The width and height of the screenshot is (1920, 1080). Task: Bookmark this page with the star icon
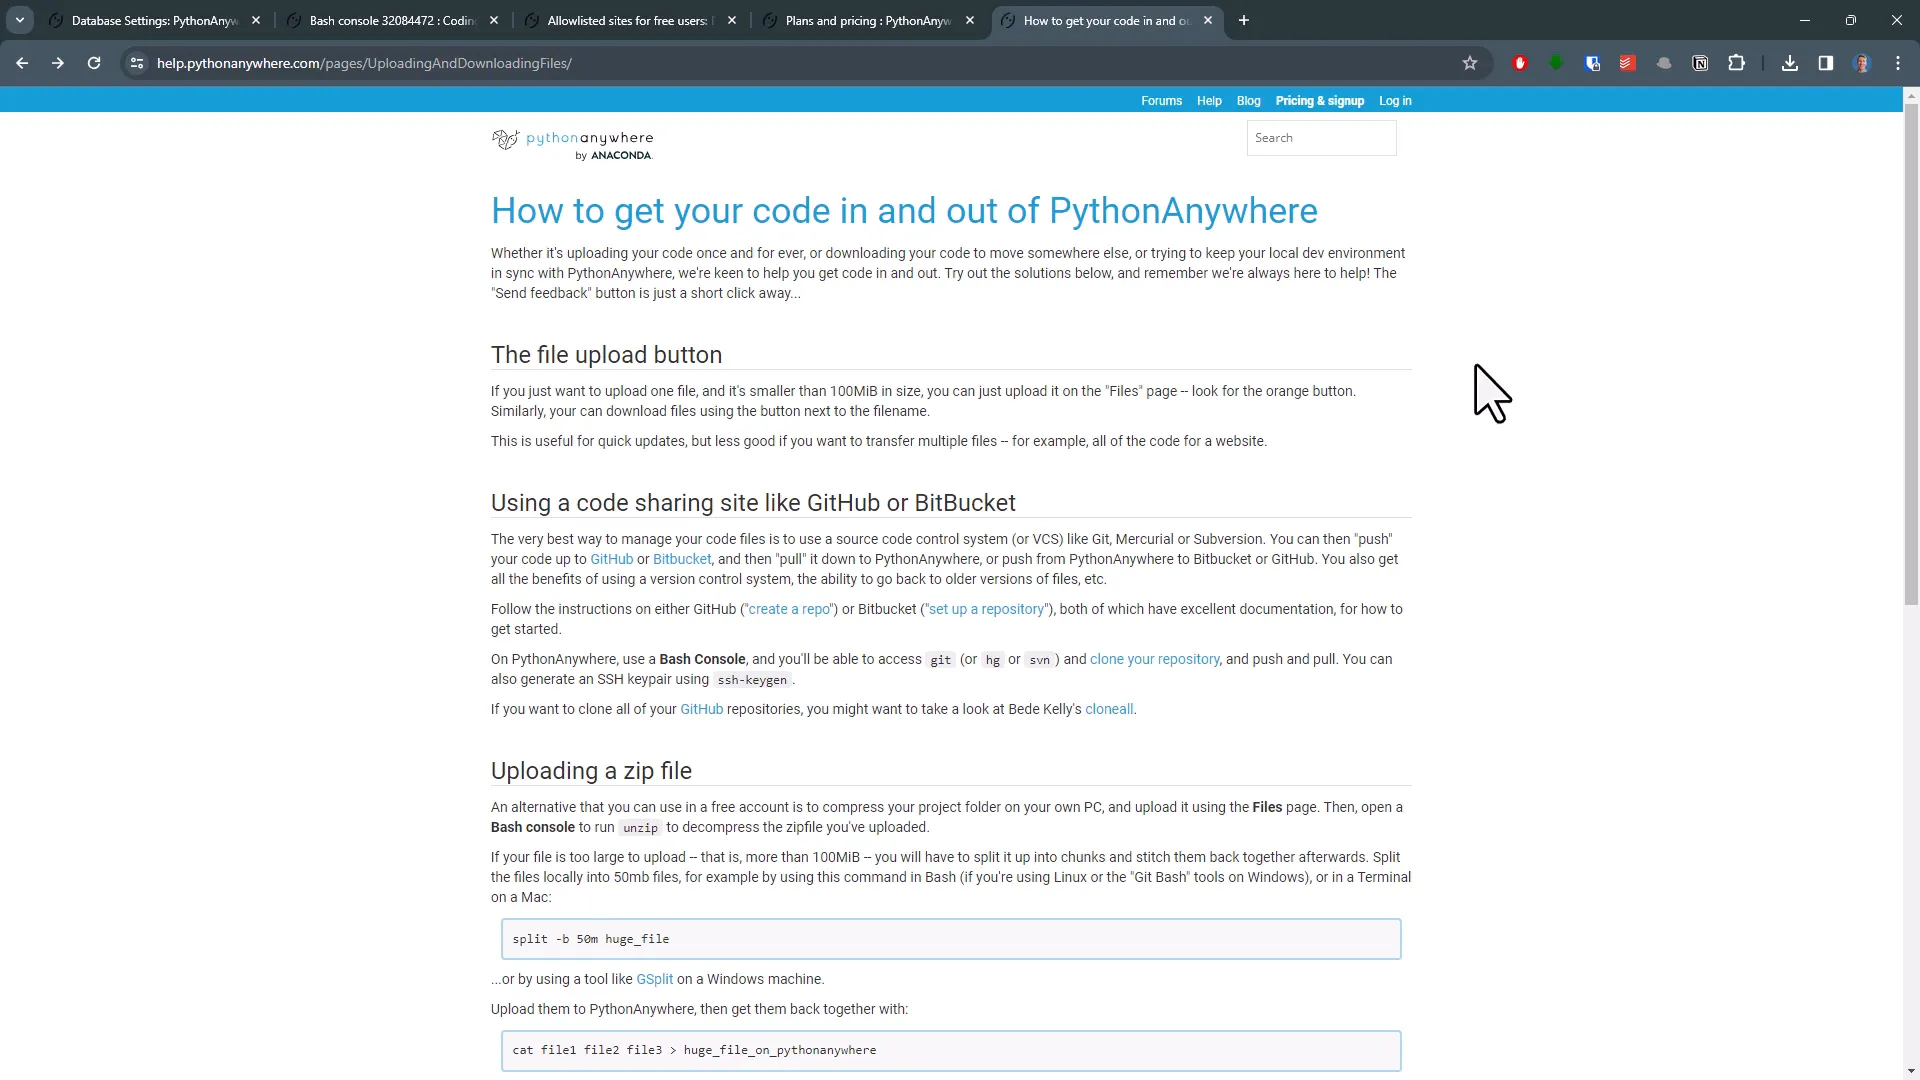pyautogui.click(x=1470, y=62)
